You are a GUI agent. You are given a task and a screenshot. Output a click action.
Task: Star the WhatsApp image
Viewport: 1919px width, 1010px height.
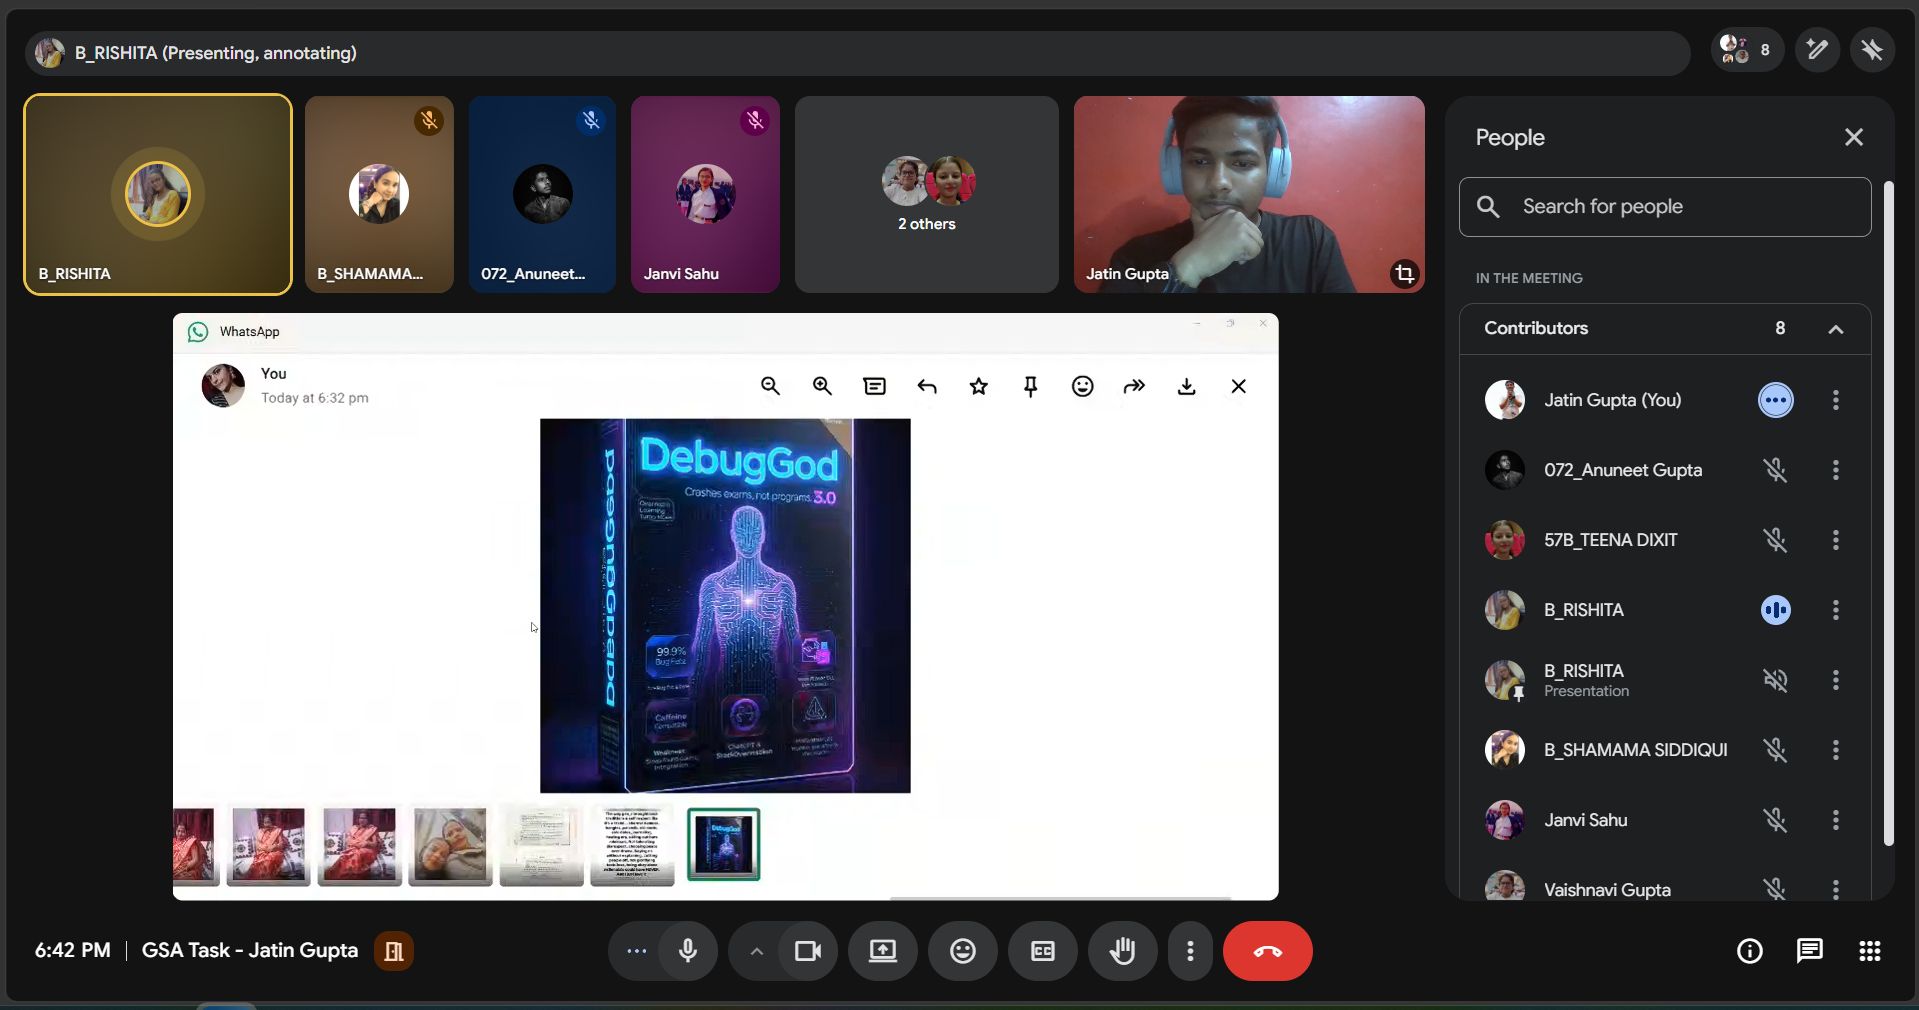click(979, 386)
